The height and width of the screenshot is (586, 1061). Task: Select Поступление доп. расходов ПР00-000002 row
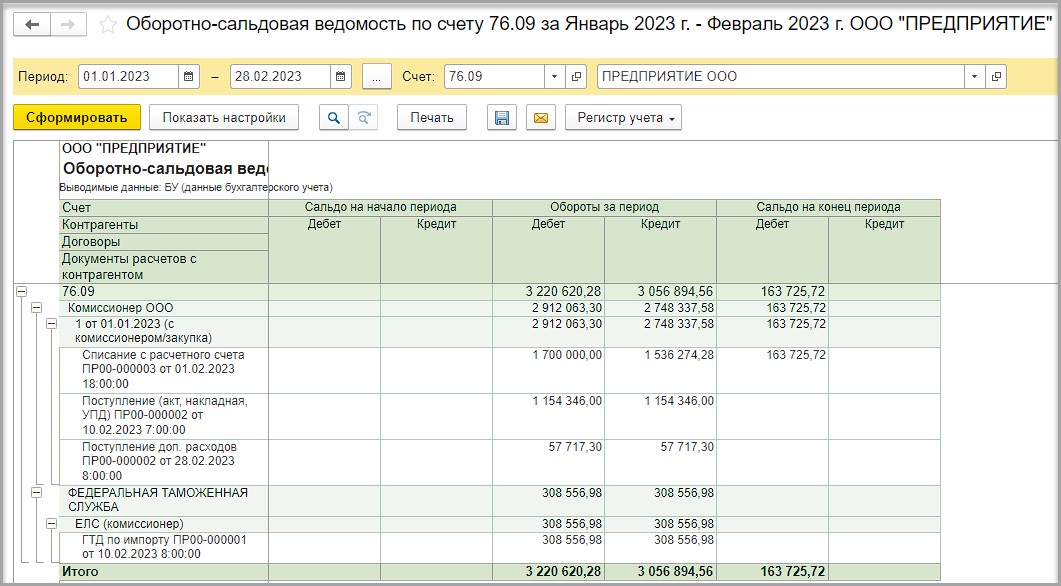163,461
